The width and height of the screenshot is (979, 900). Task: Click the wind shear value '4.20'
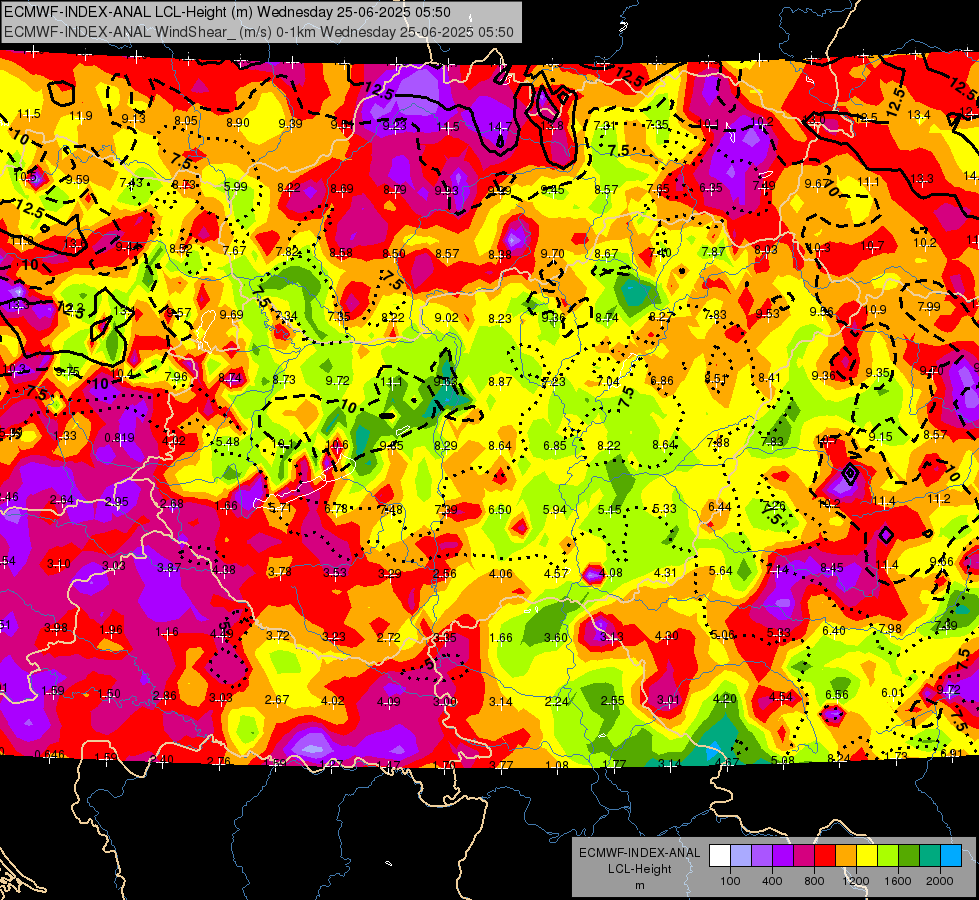(724, 698)
